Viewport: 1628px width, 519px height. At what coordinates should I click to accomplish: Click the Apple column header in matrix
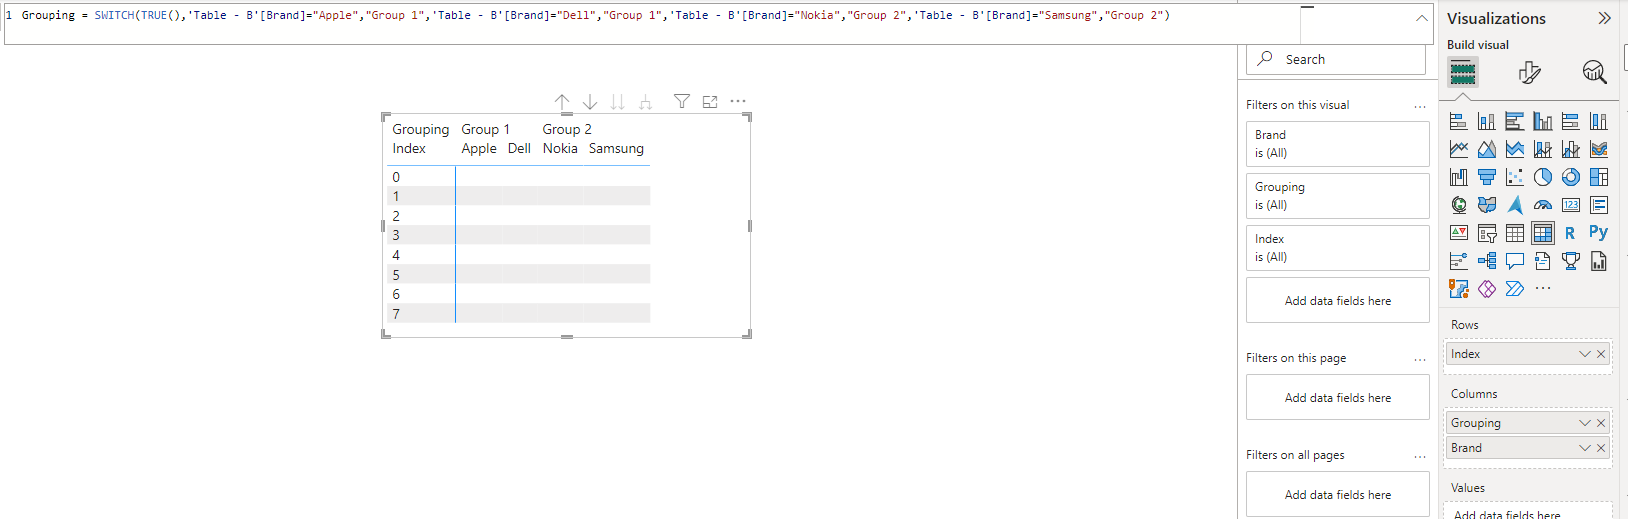479,148
